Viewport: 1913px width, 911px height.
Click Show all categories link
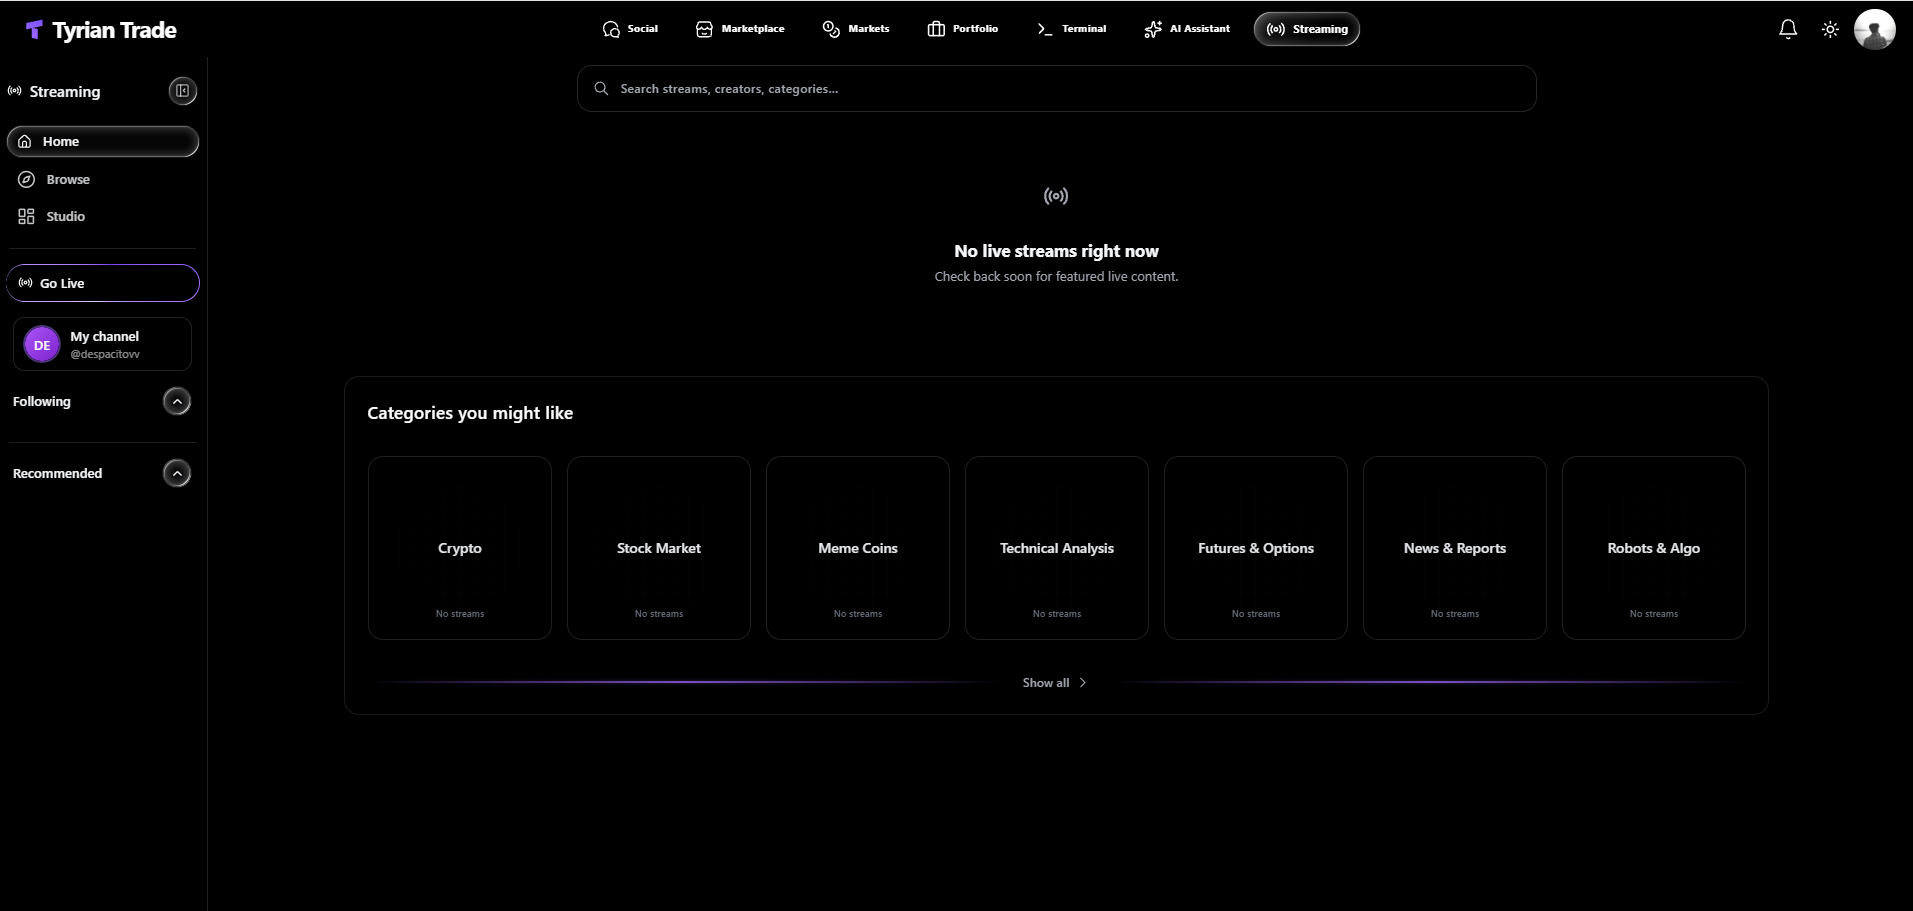coord(1054,683)
